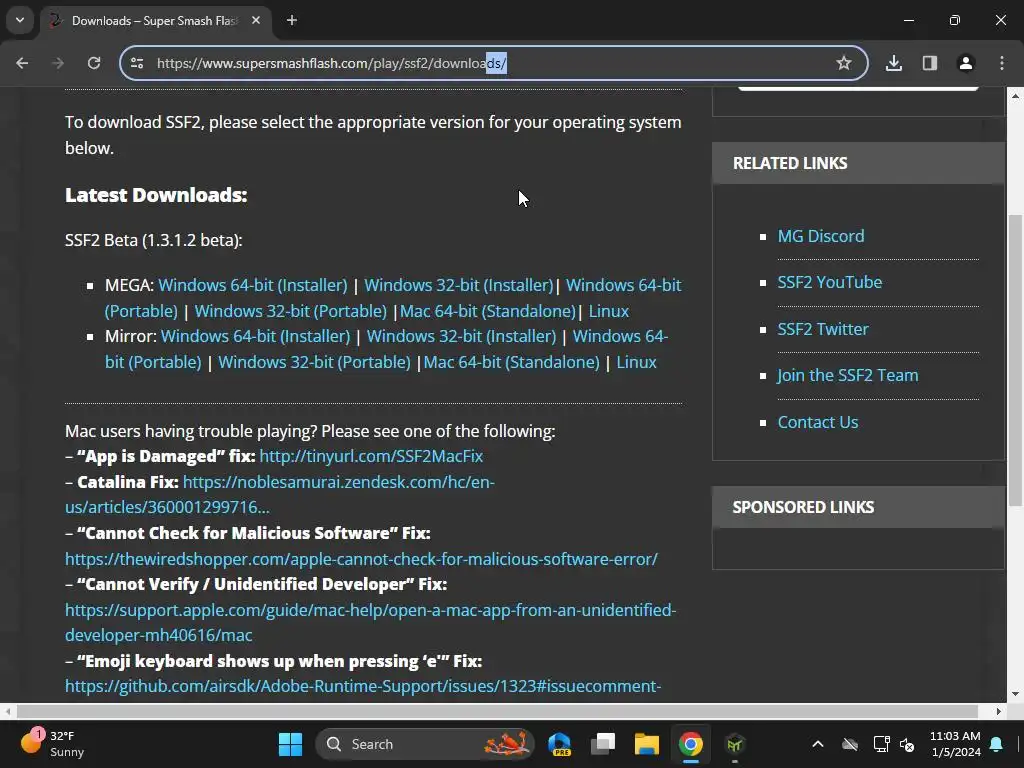Show hidden system tray icons
Screen dimensions: 1024x768
tap(818, 744)
